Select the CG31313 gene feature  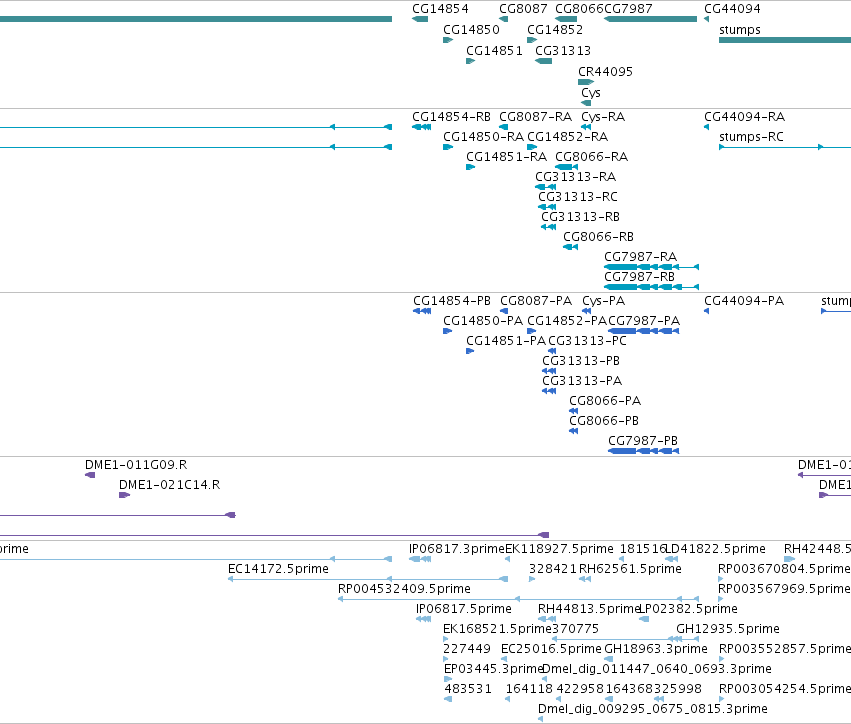pos(543,61)
